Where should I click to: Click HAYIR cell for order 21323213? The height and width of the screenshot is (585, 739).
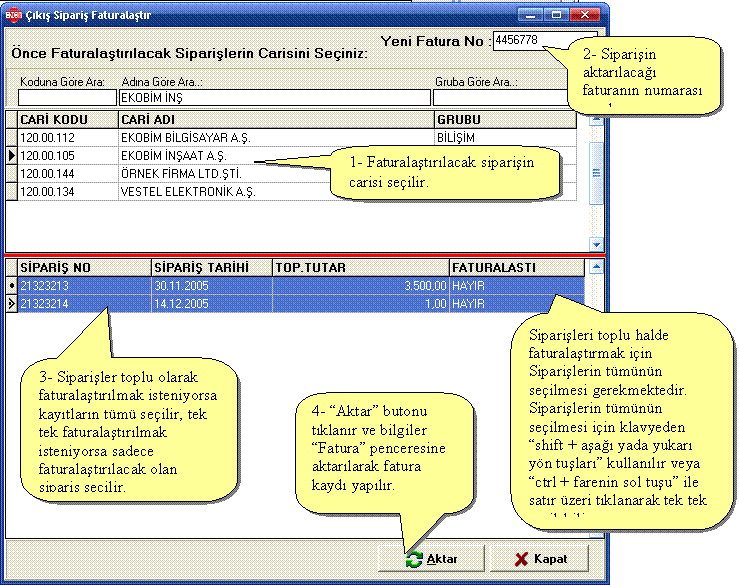point(517,285)
